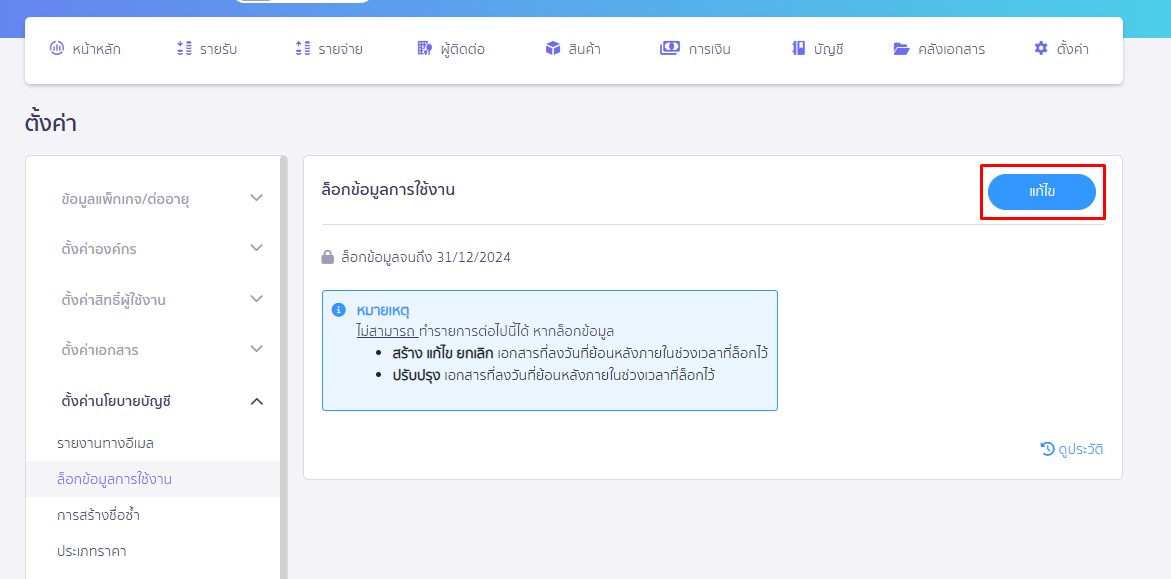The height and width of the screenshot is (579, 1171).
Task: Select ตั้งค่านโยบายบัญชี section label
Action: tap(117, 400)
